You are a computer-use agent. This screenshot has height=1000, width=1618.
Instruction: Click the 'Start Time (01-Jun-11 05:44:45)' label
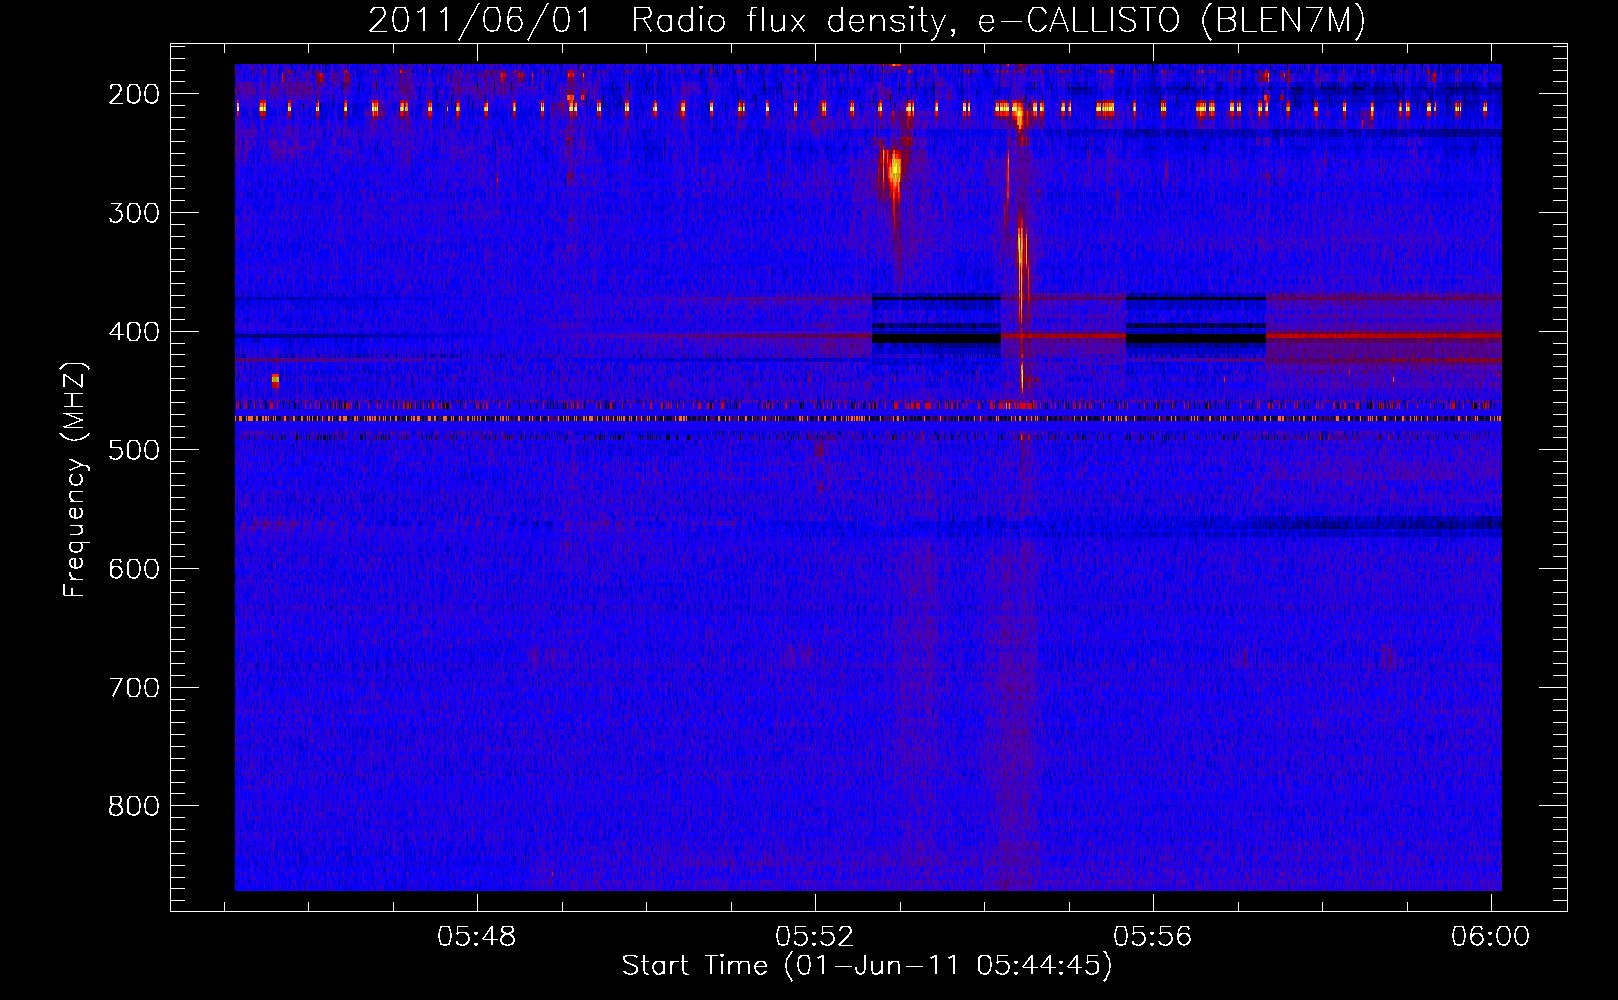pyautogui.click(x=867, y=966)
